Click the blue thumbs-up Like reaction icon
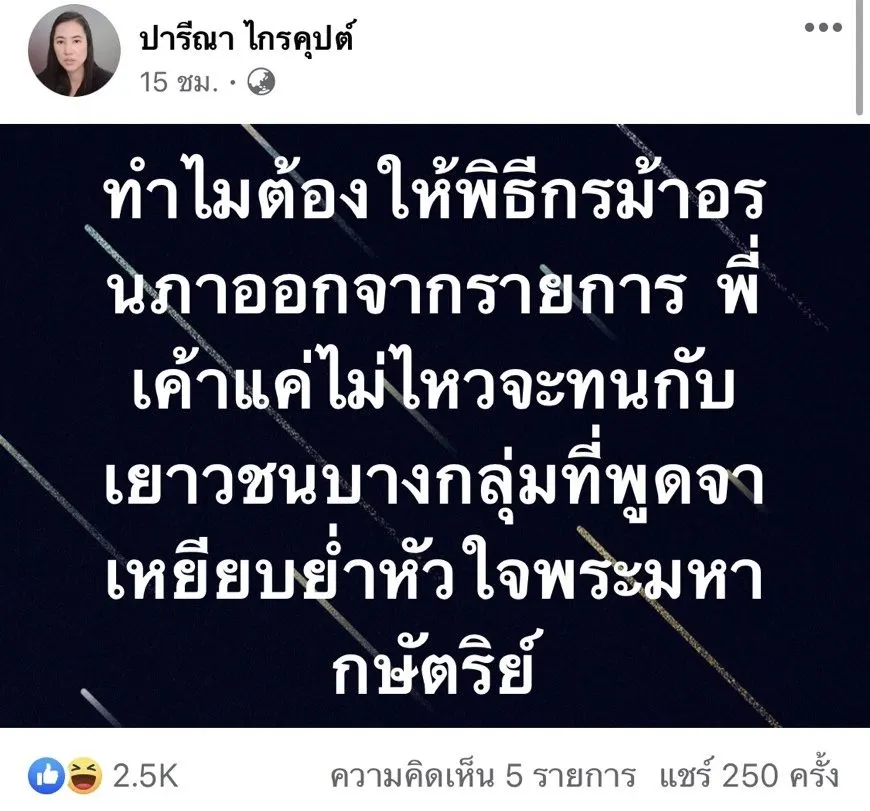The width and height of the screenshot is (870, 811). click(x=46, y=774)
